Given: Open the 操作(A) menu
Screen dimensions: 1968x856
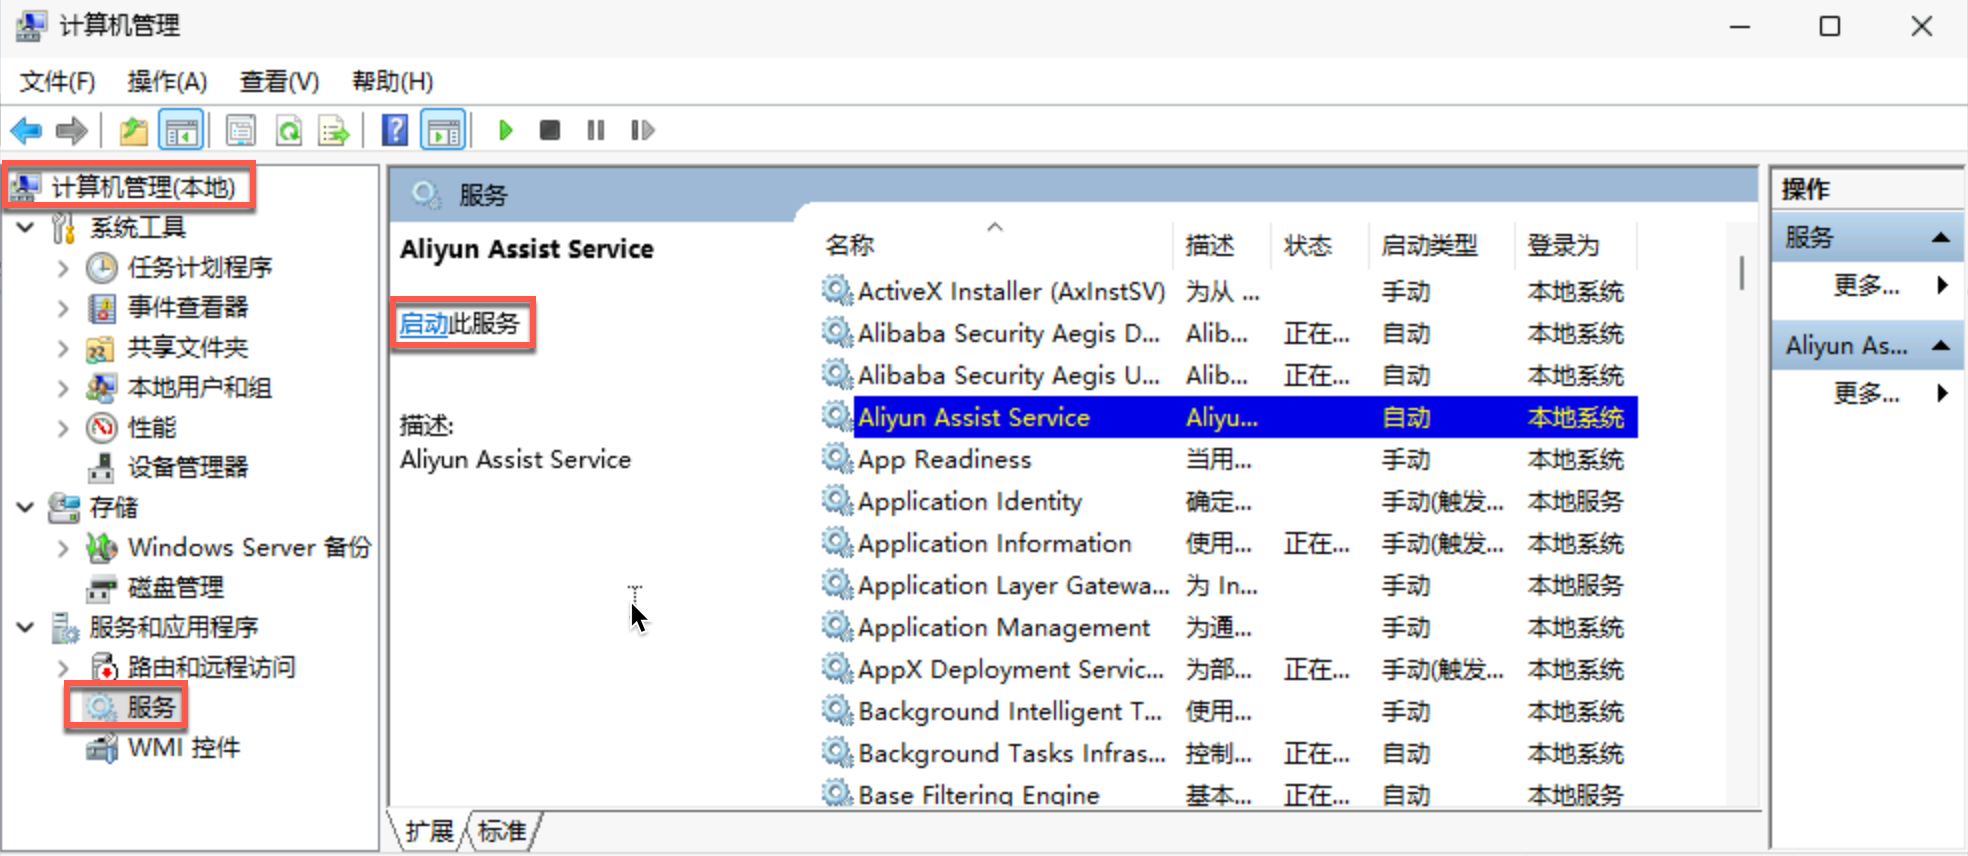Looking at the screenshot, I should coord(167,82).
